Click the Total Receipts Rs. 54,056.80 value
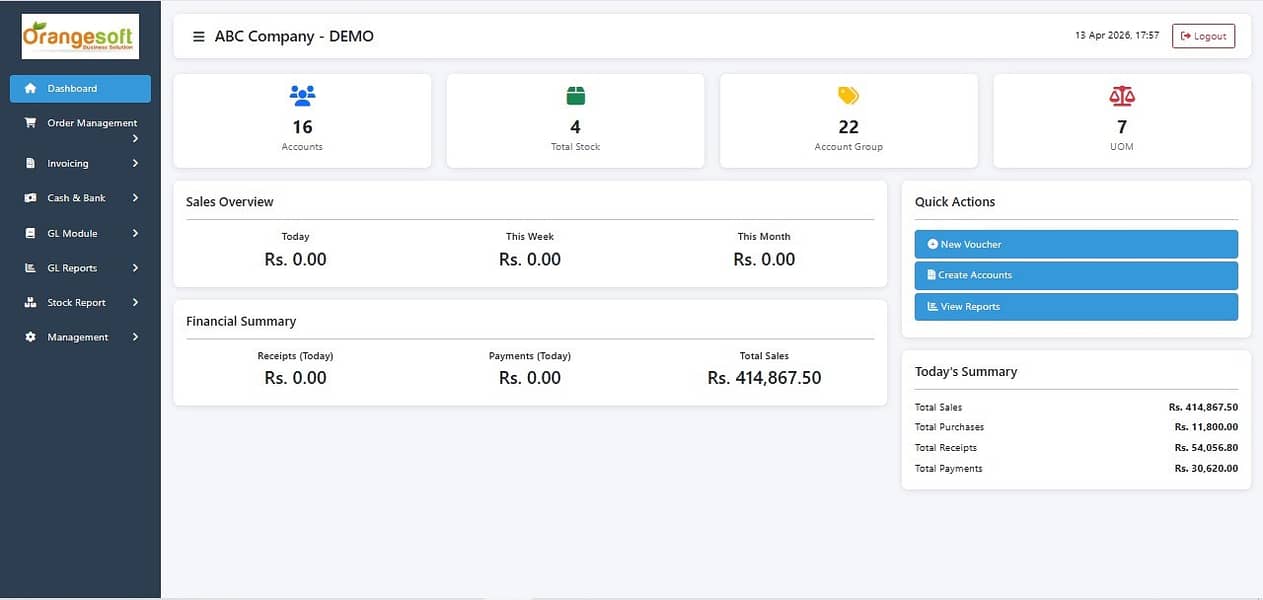The height and width of the screenshot is (600, 1263). [1206, 448]
